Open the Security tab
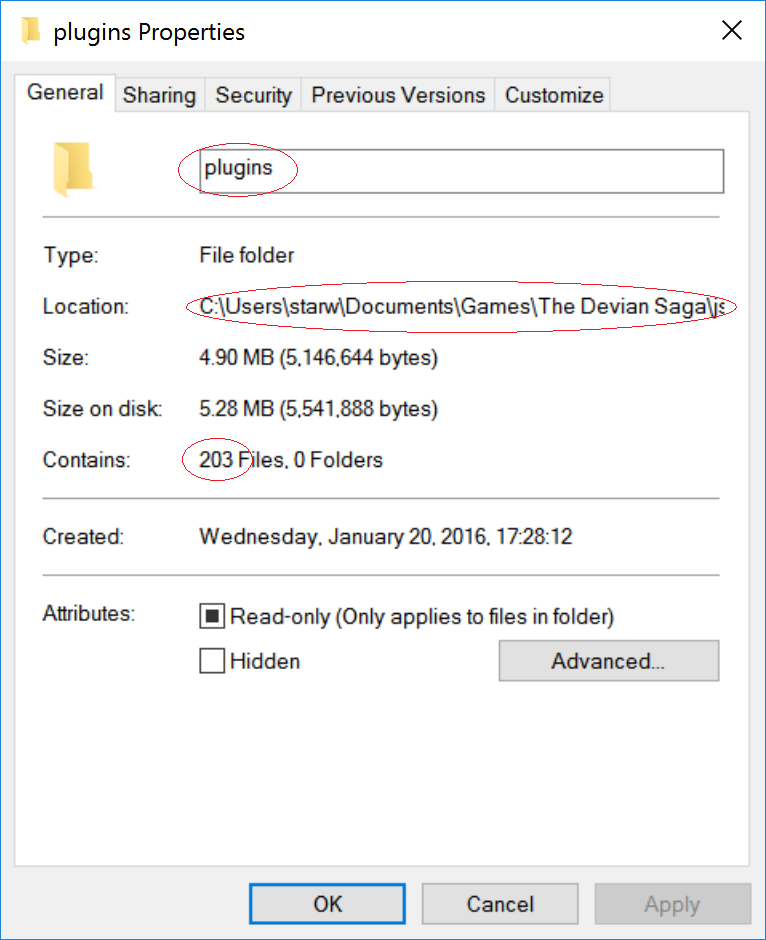The width and height of the screenshot is (766, 940). coord(254,95)
